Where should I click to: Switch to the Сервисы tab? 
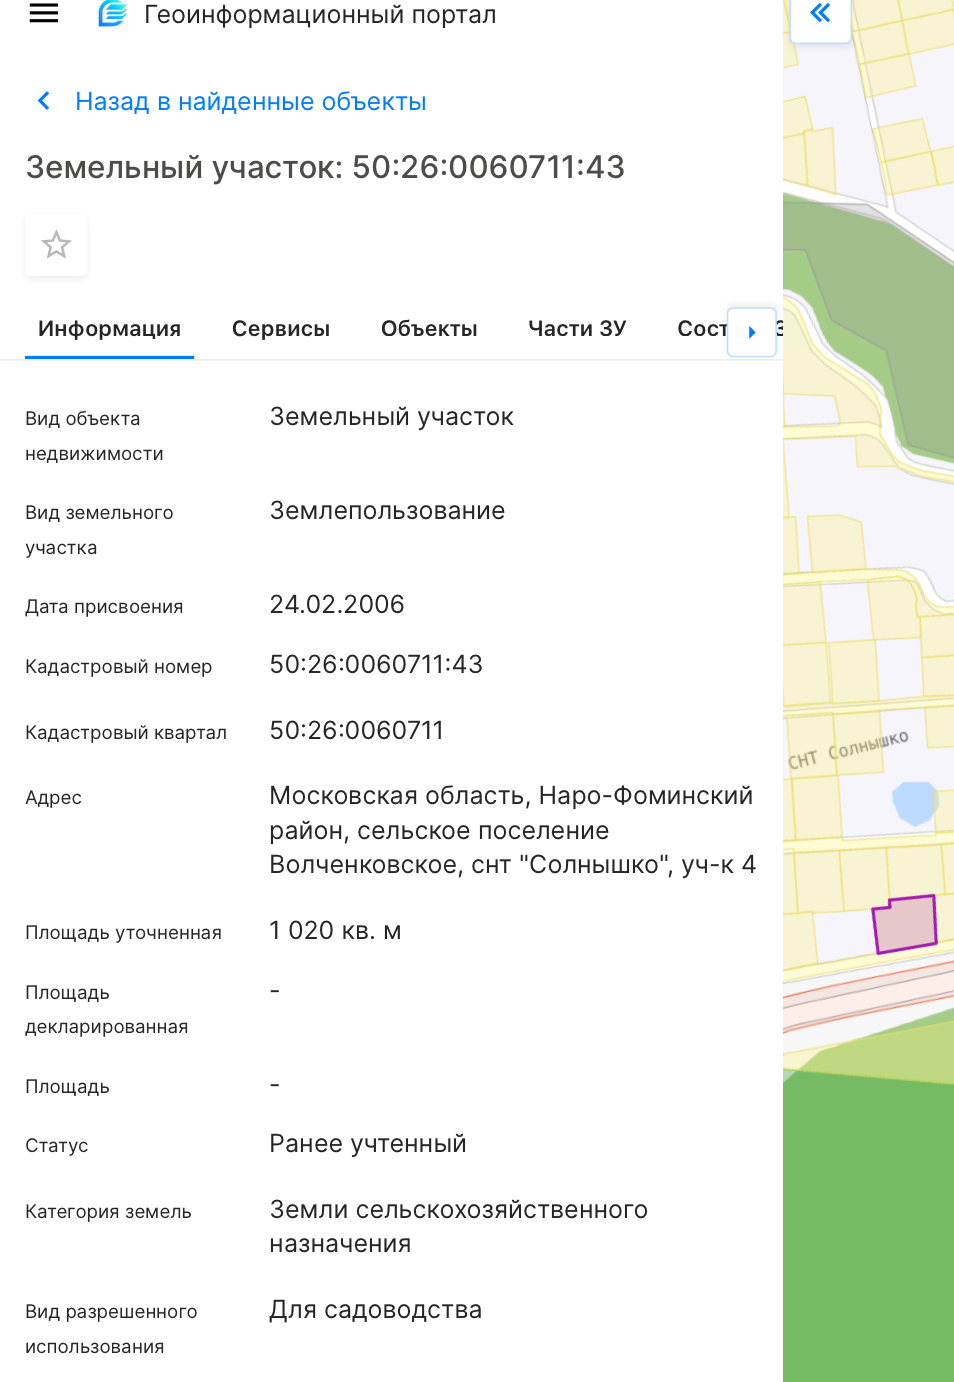pos(281,329)
